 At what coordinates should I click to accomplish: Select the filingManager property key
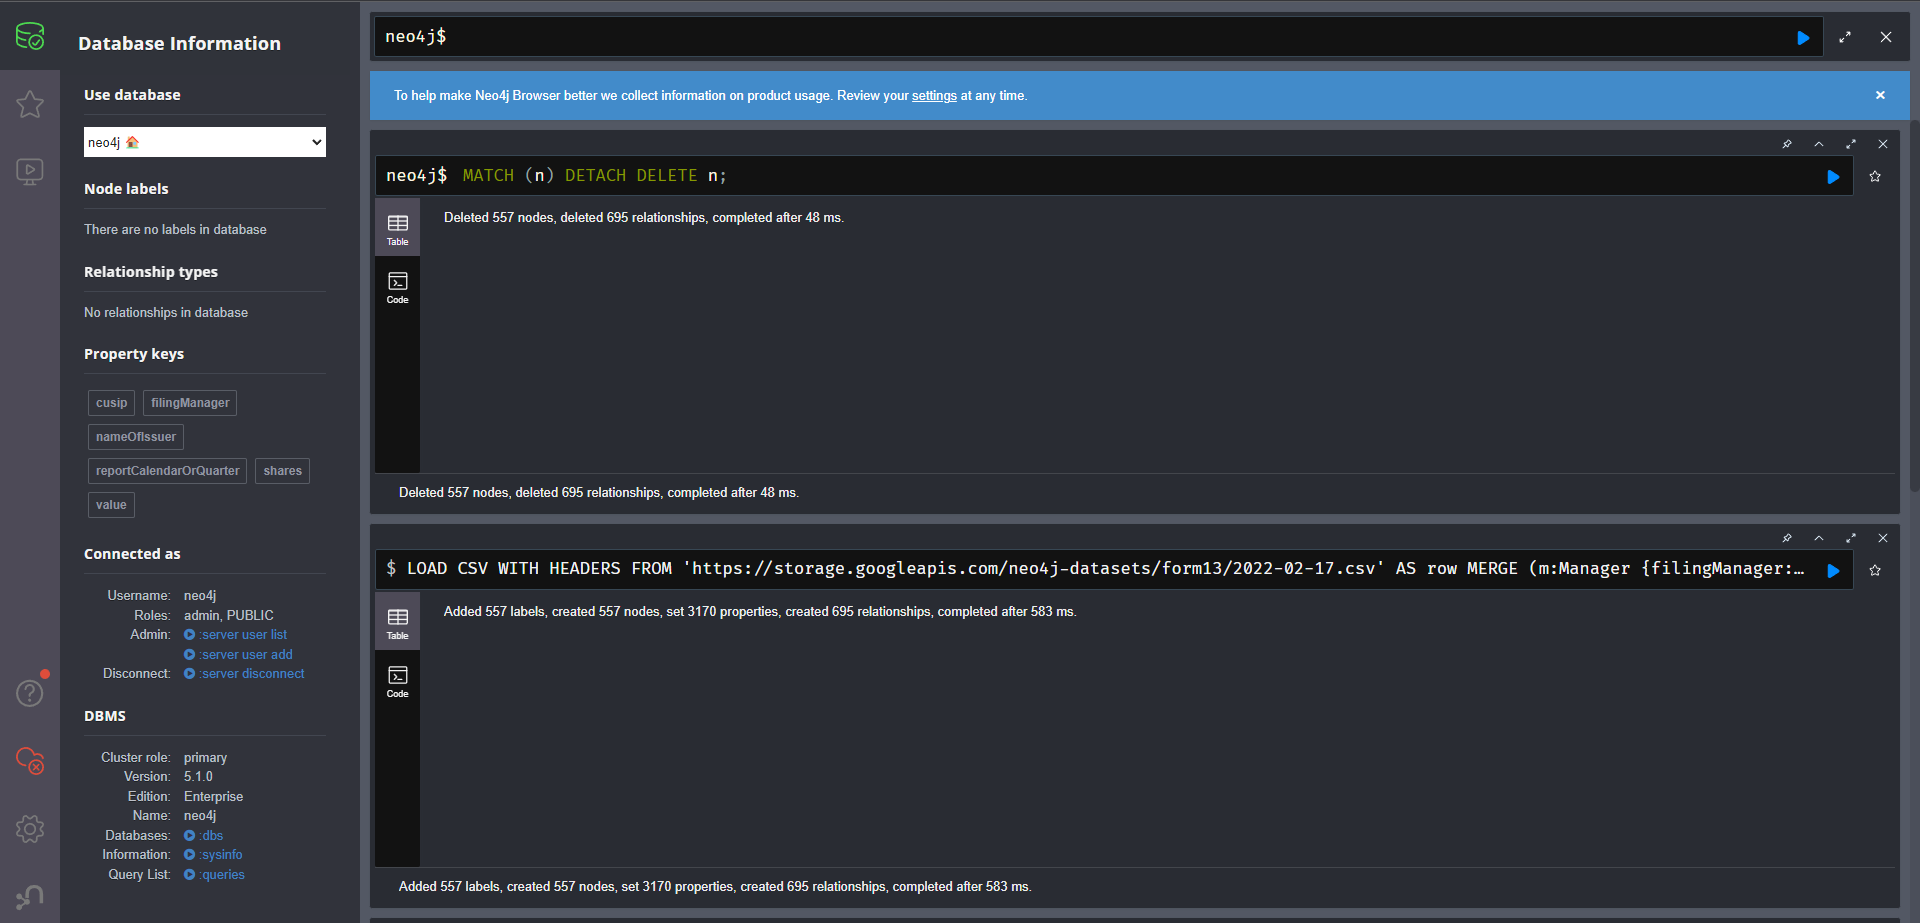pos(190,403)
